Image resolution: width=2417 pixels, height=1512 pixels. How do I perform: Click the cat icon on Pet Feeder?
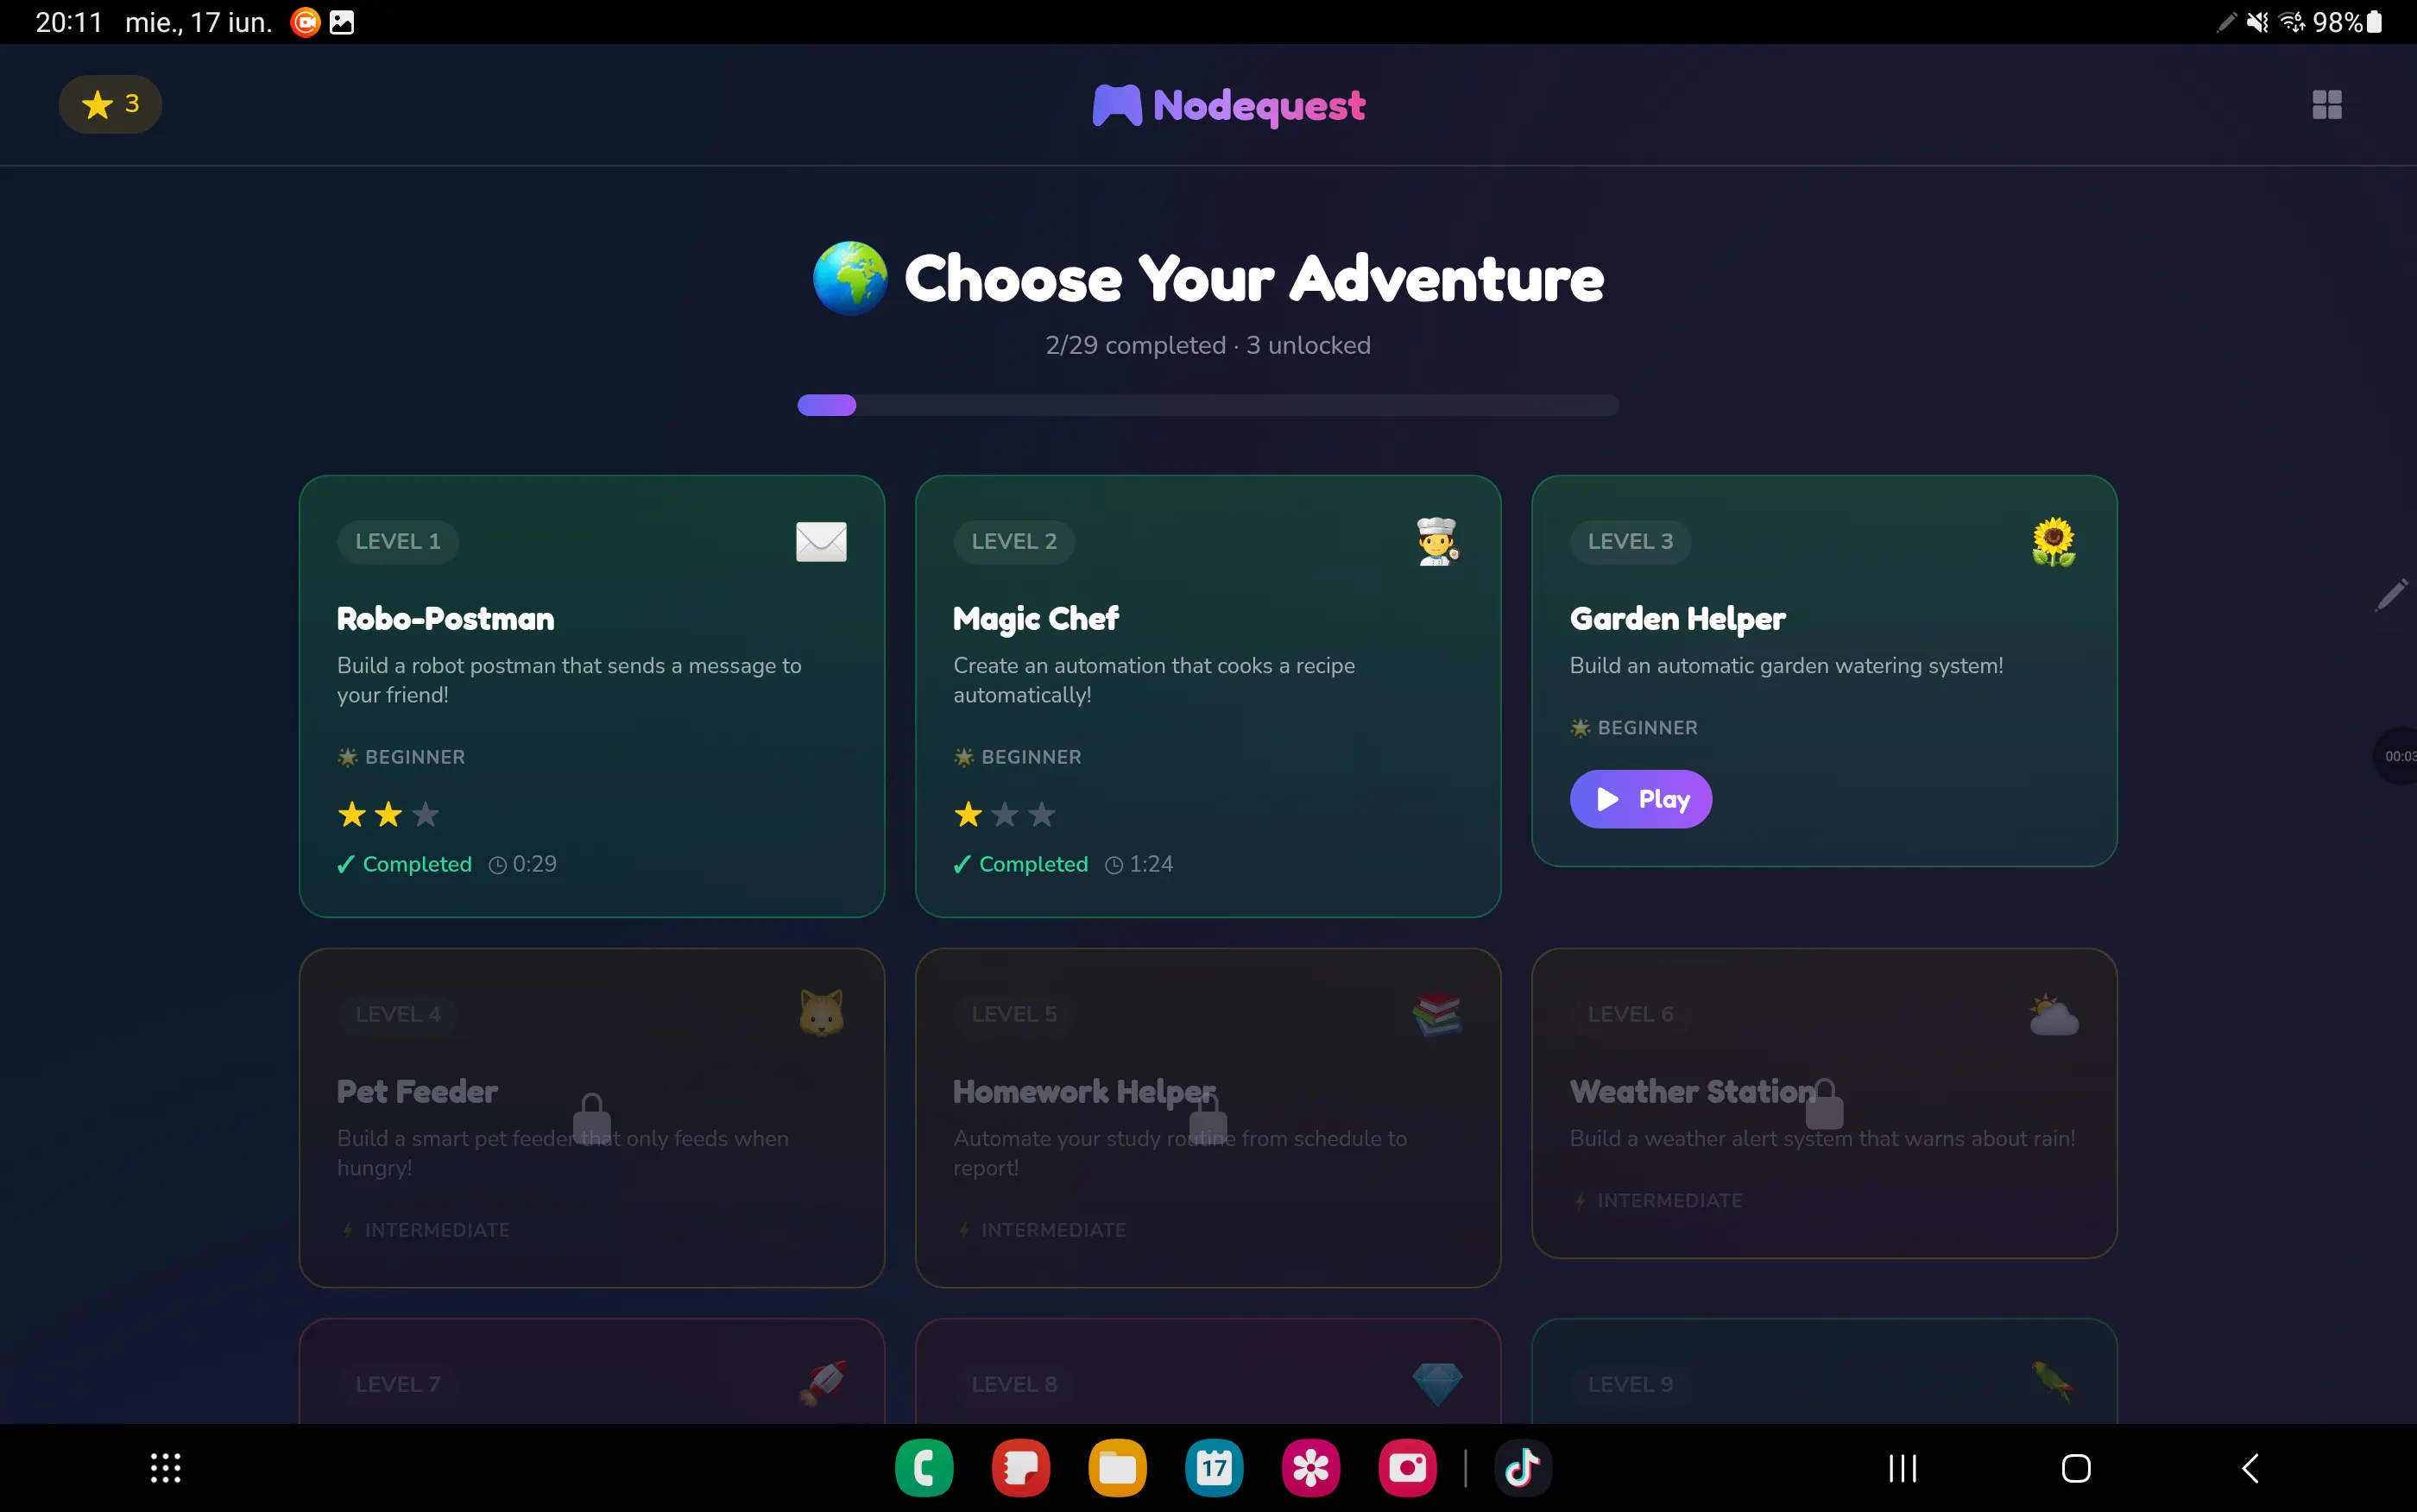point(821,1014)
